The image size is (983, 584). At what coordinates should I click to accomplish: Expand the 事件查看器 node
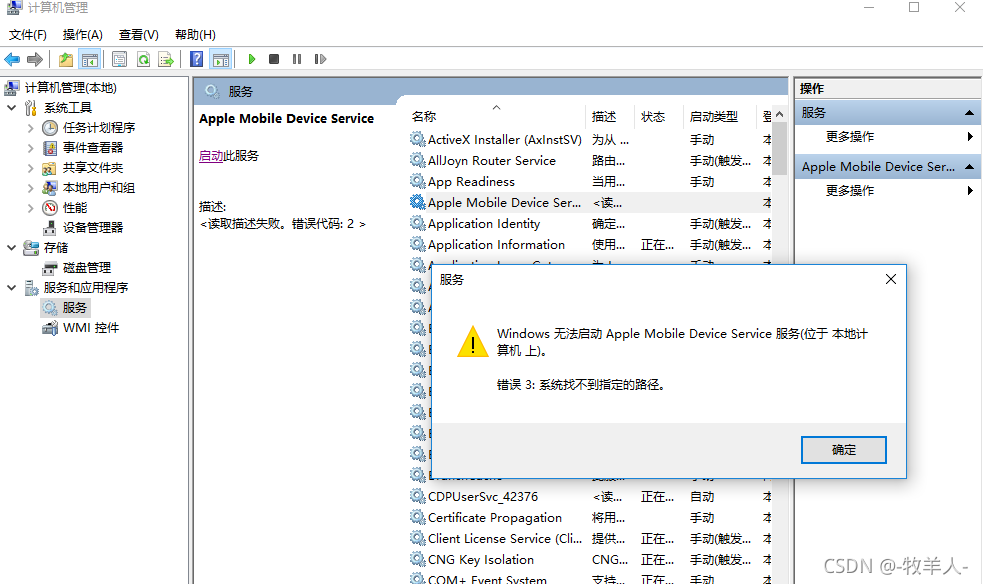point(30,148)
